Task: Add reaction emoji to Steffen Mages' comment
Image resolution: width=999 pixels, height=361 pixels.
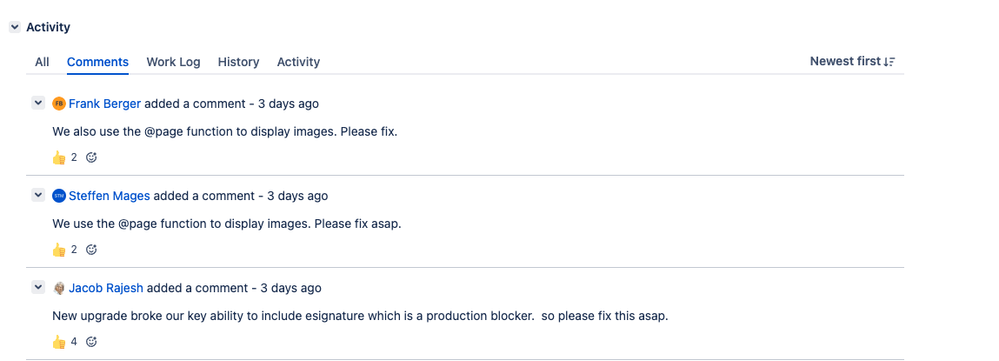Action: coord(91,250)
